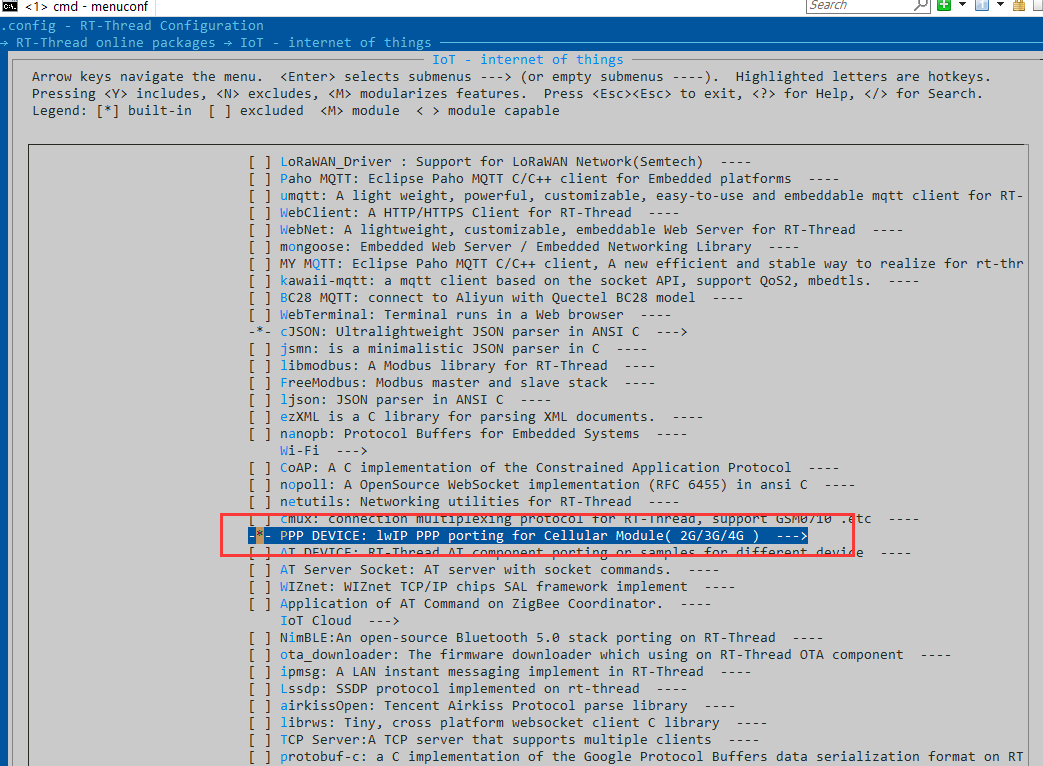Click the NimBLE Bluetooth 5.0 stack entry
This screenshot has height=766, width=1043.
click(530, 638)
